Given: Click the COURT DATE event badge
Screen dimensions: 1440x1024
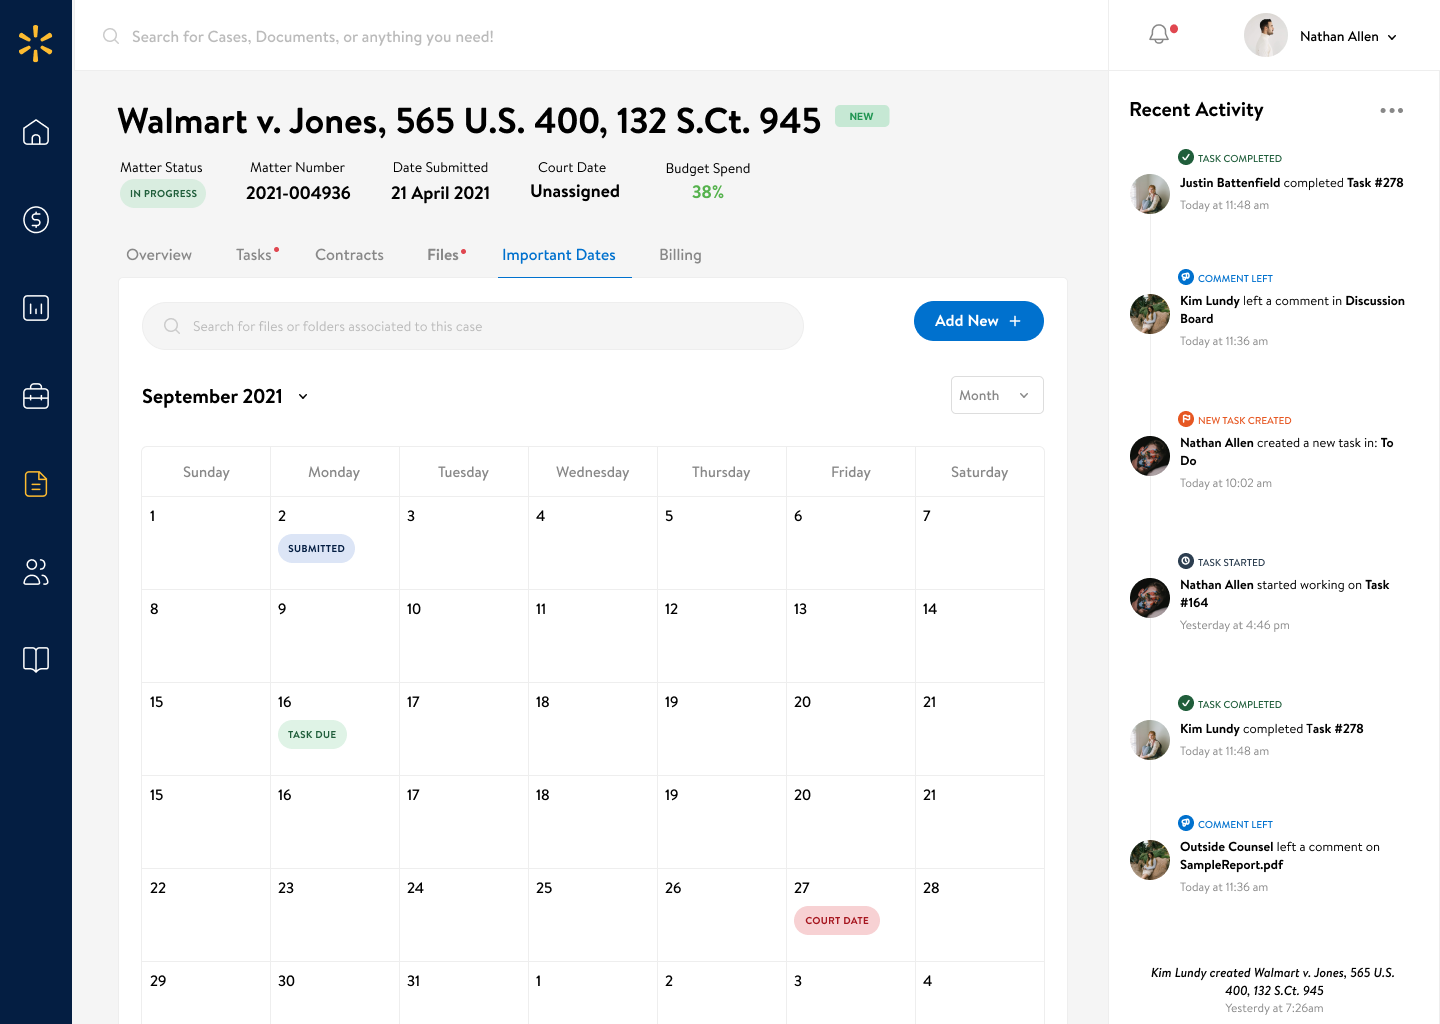Looking at the screenshot, I should [837, 920].
